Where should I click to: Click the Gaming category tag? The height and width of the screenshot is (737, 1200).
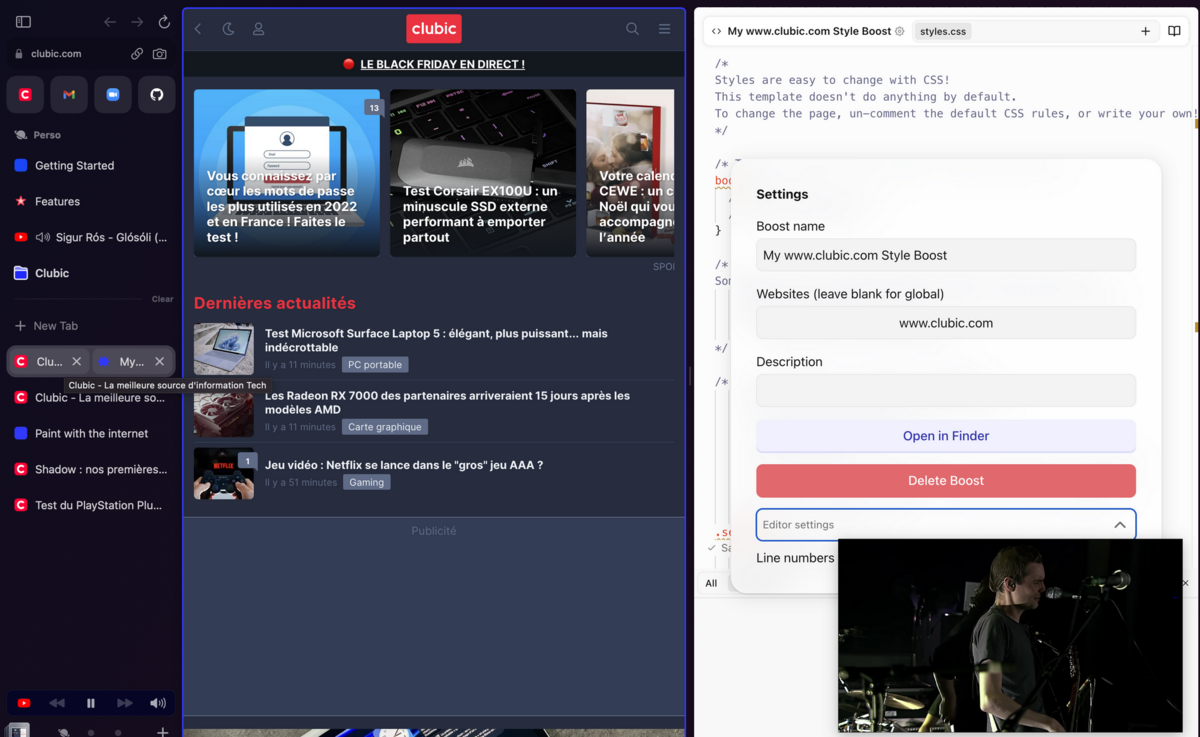367,482
